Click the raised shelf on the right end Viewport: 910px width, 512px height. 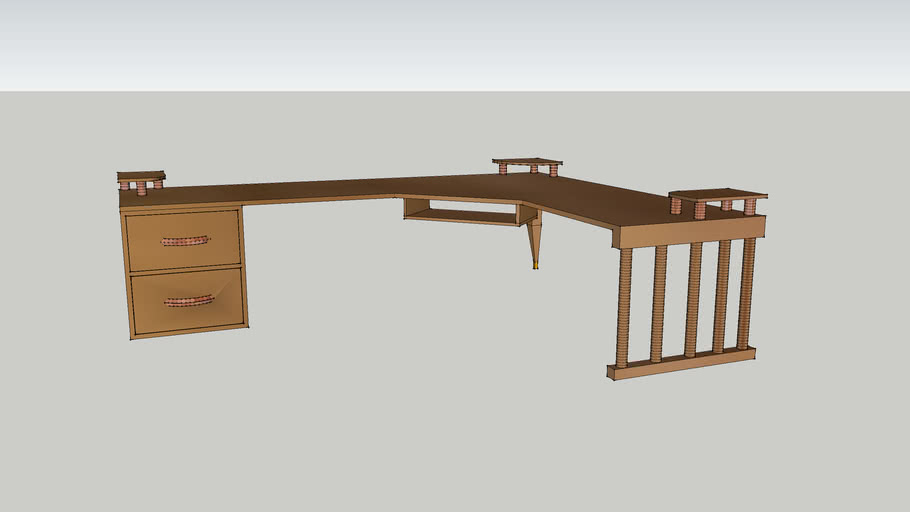(x=717, y=193)
